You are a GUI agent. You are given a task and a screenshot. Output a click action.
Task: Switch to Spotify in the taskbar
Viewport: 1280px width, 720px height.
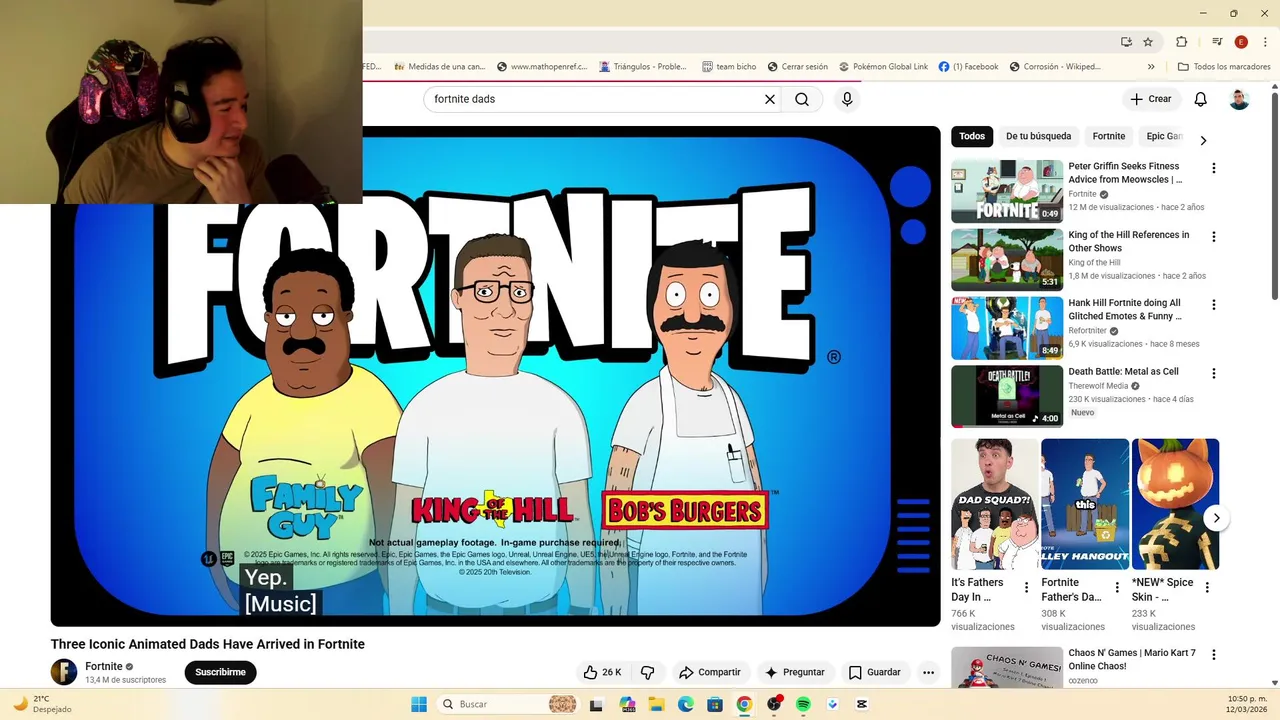click(803, 704)
